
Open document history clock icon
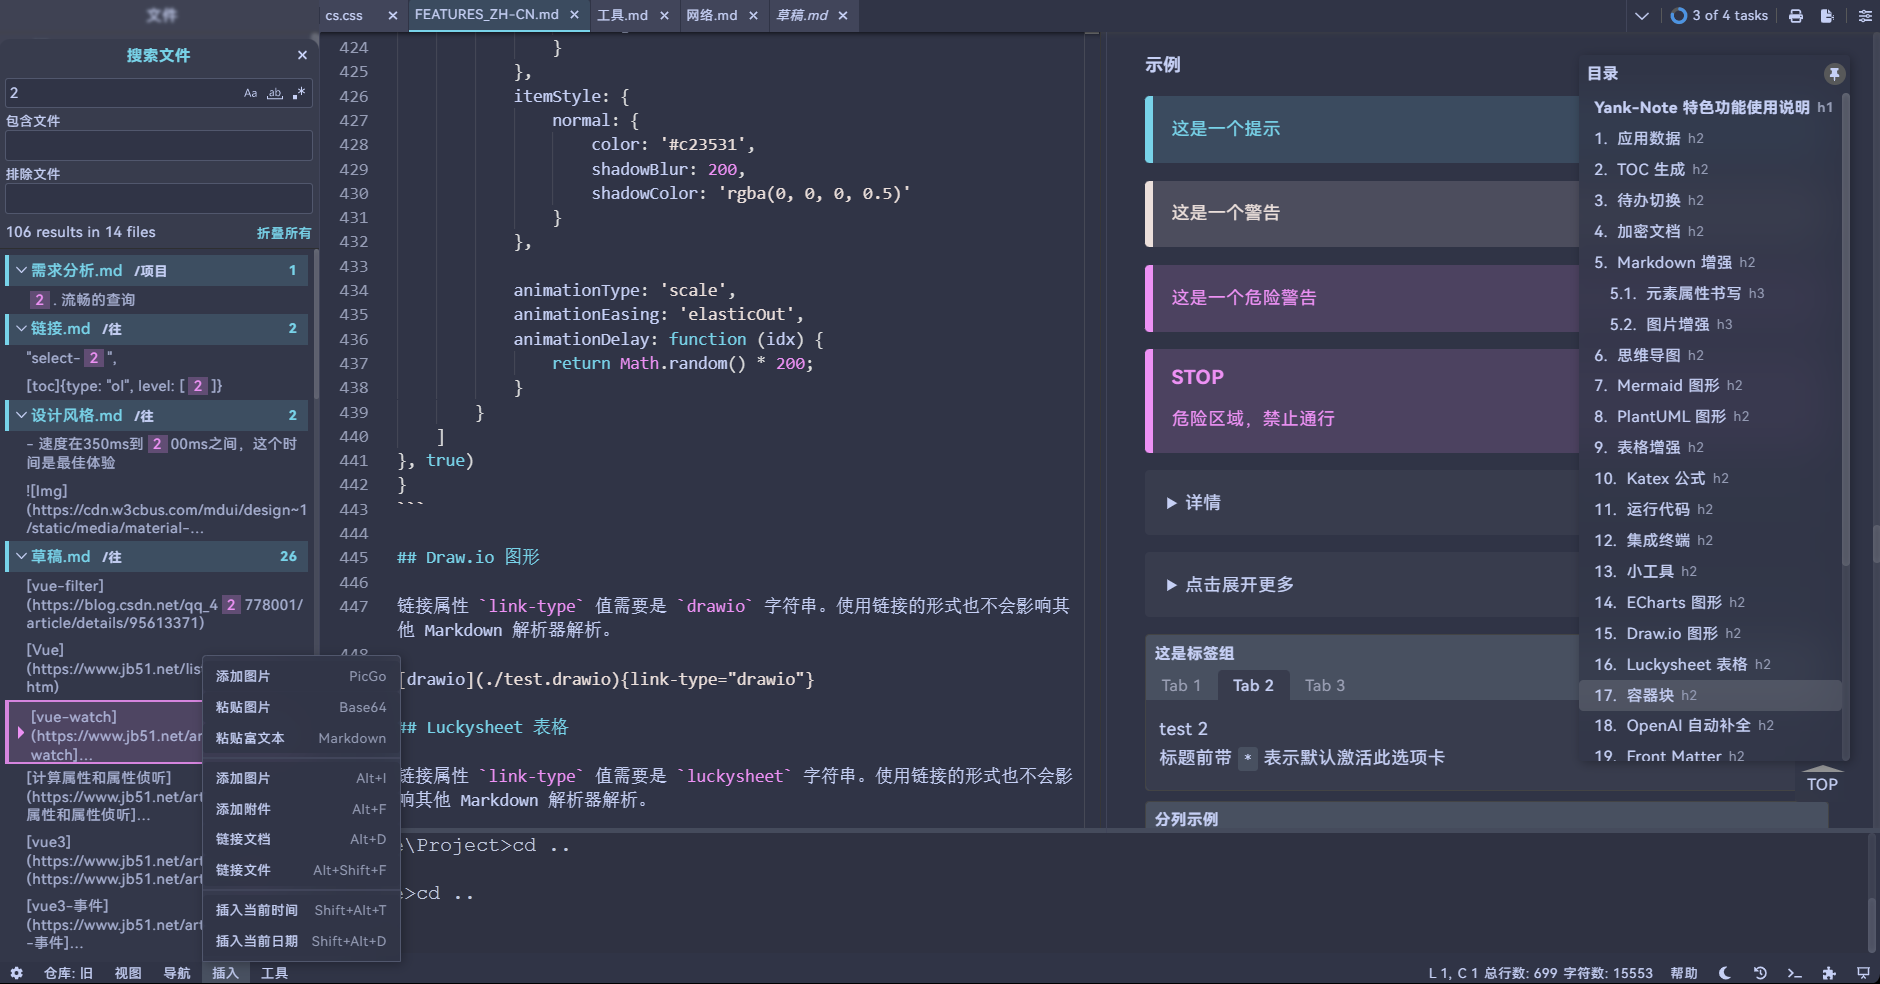(x=1760, y=973)
